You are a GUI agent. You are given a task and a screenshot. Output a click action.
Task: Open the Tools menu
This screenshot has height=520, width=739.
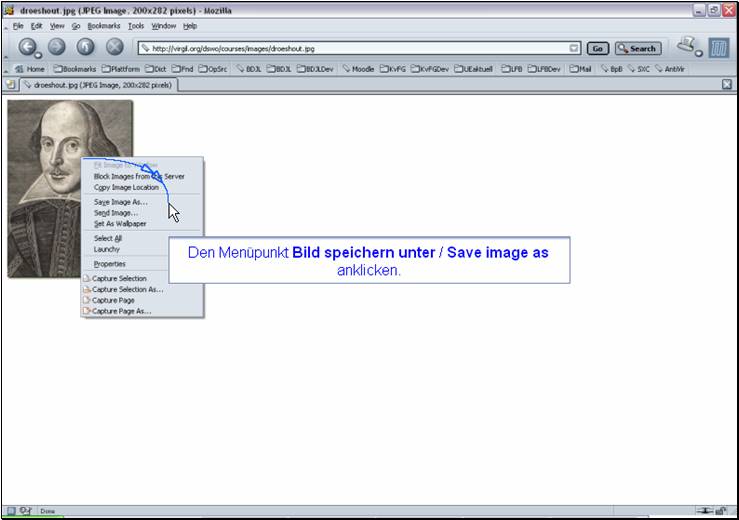click(135, 26)
